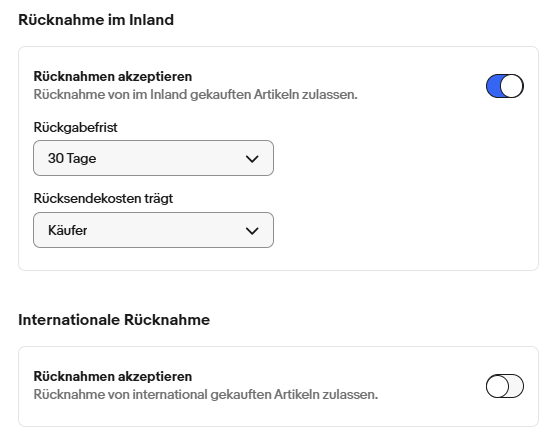This screenshot has width=555, height=441.
Task: Click the 'Internationale Rücknahme' heading
Action: (x=114, y=320)
